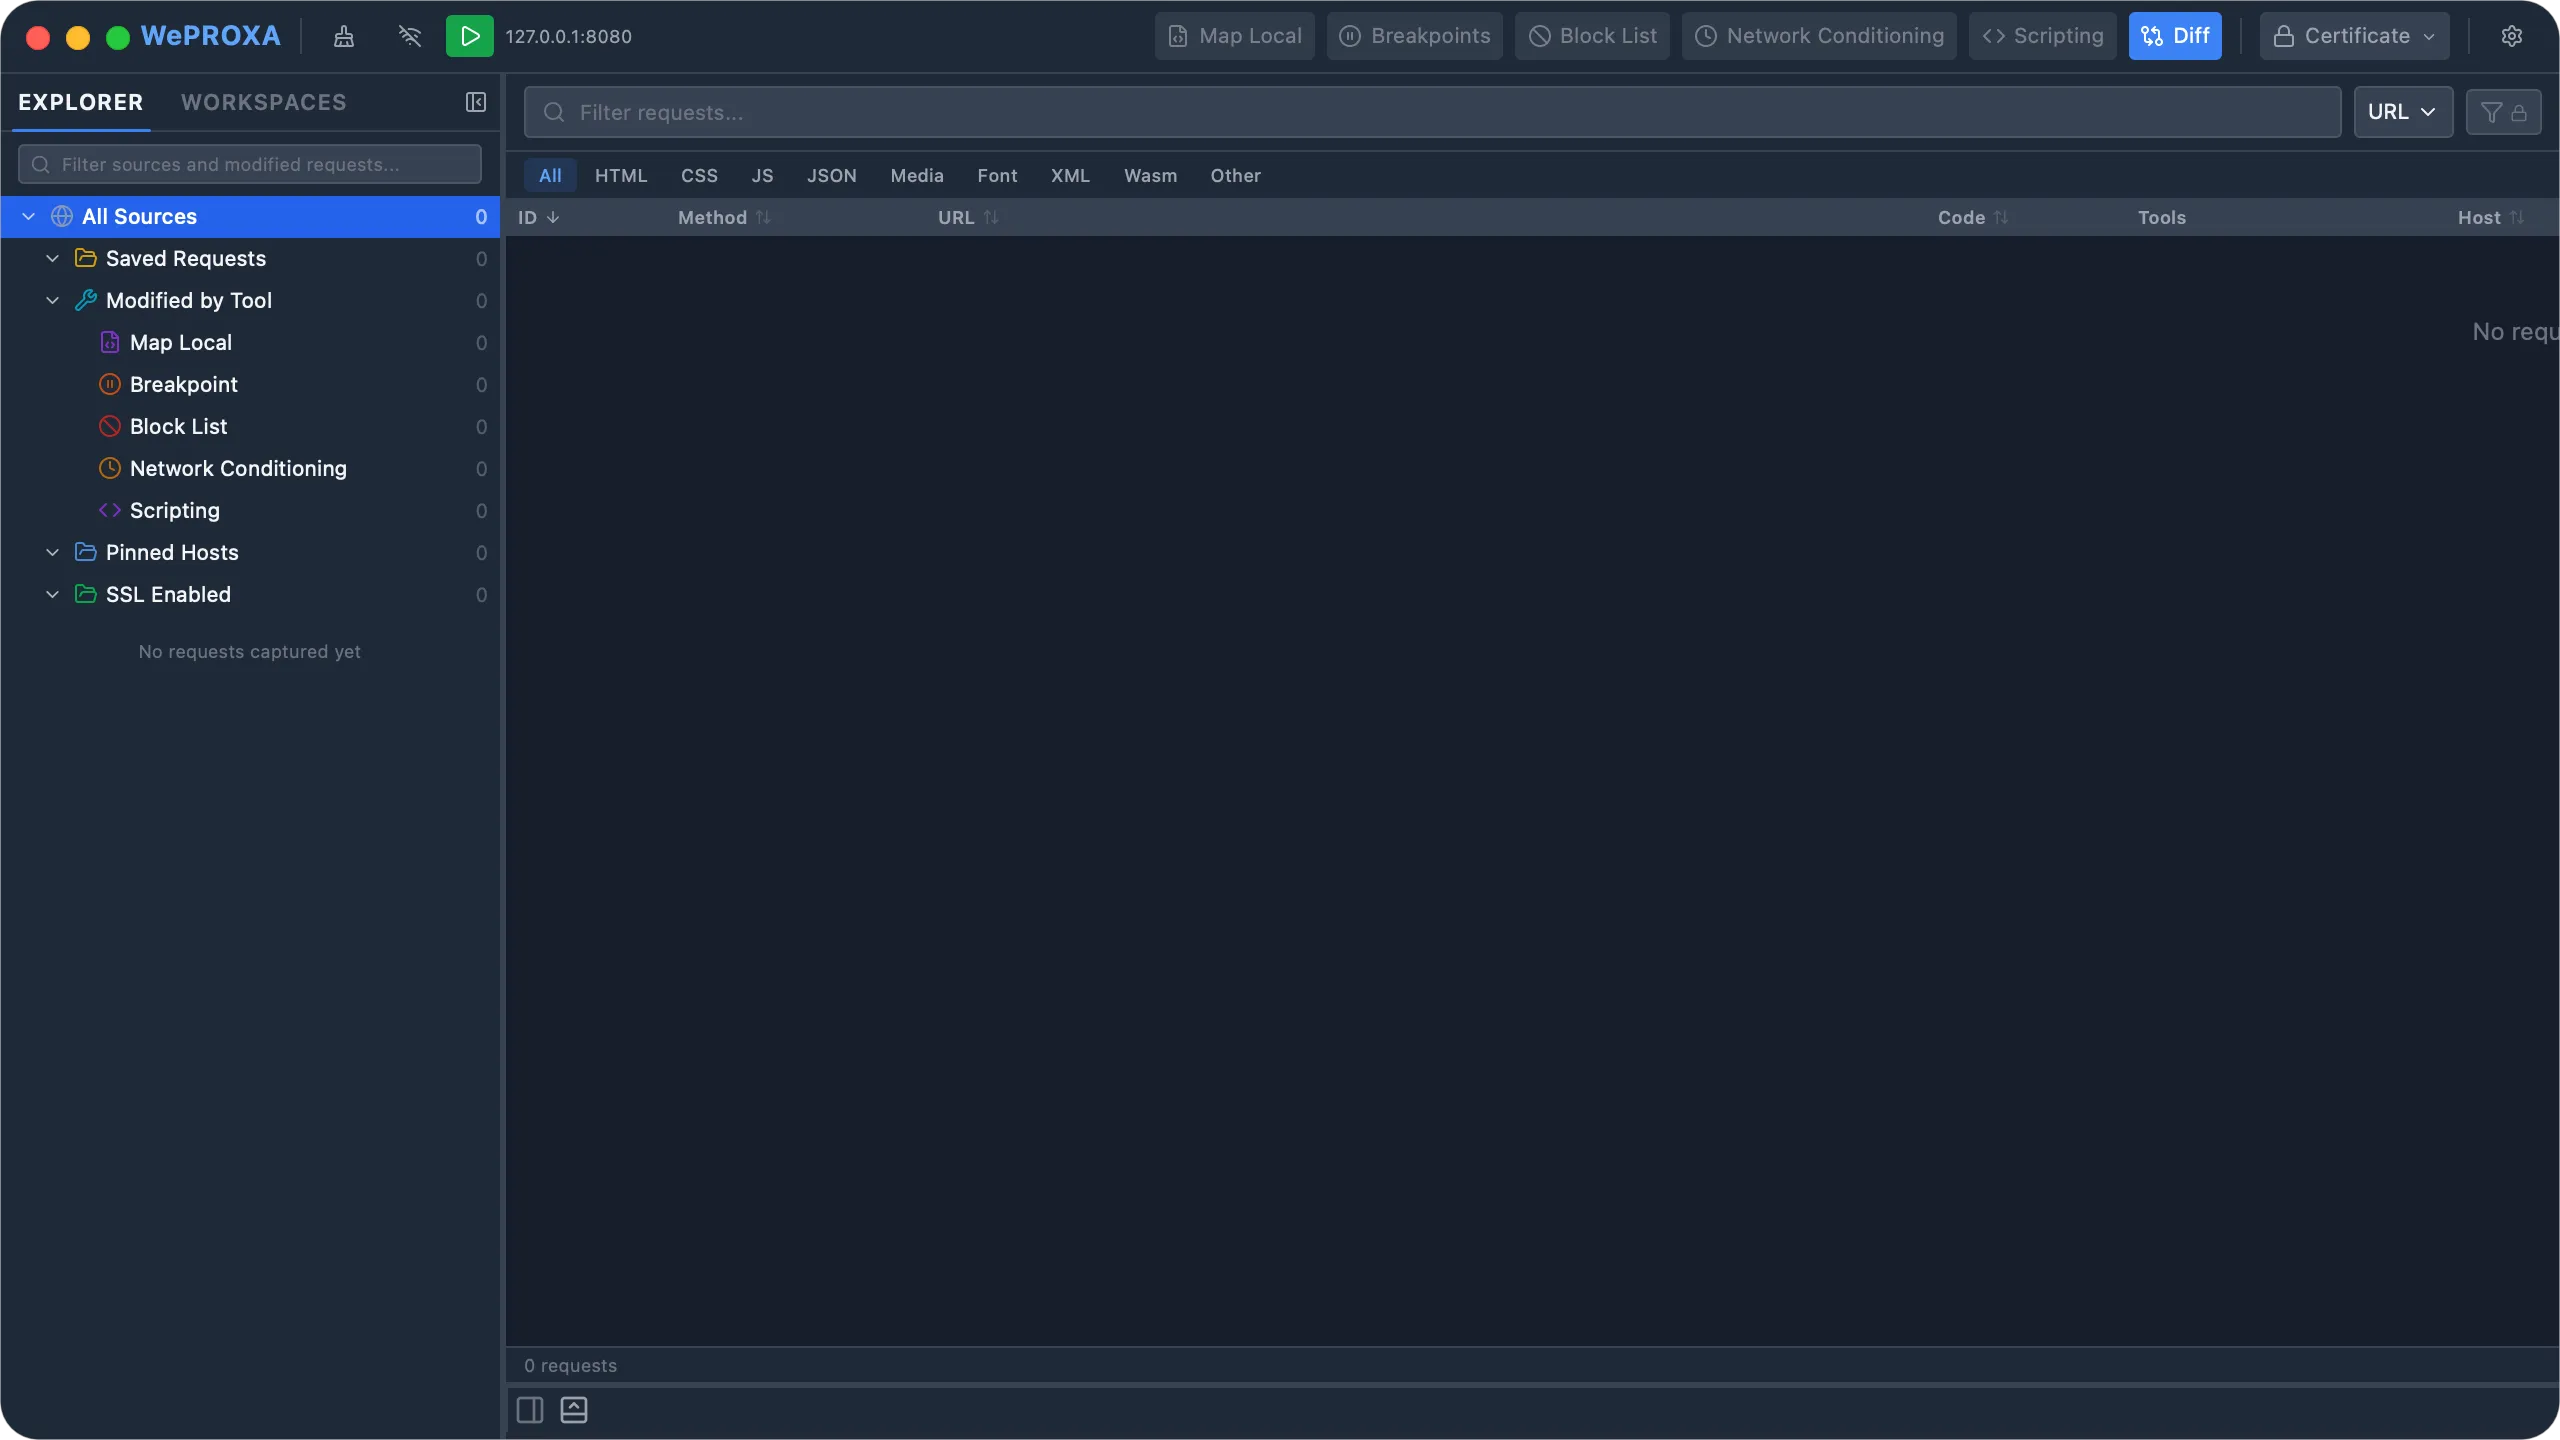Select the All content type filter
This screenshot has height=1440, width=2560.
click(x=550, y=175)
